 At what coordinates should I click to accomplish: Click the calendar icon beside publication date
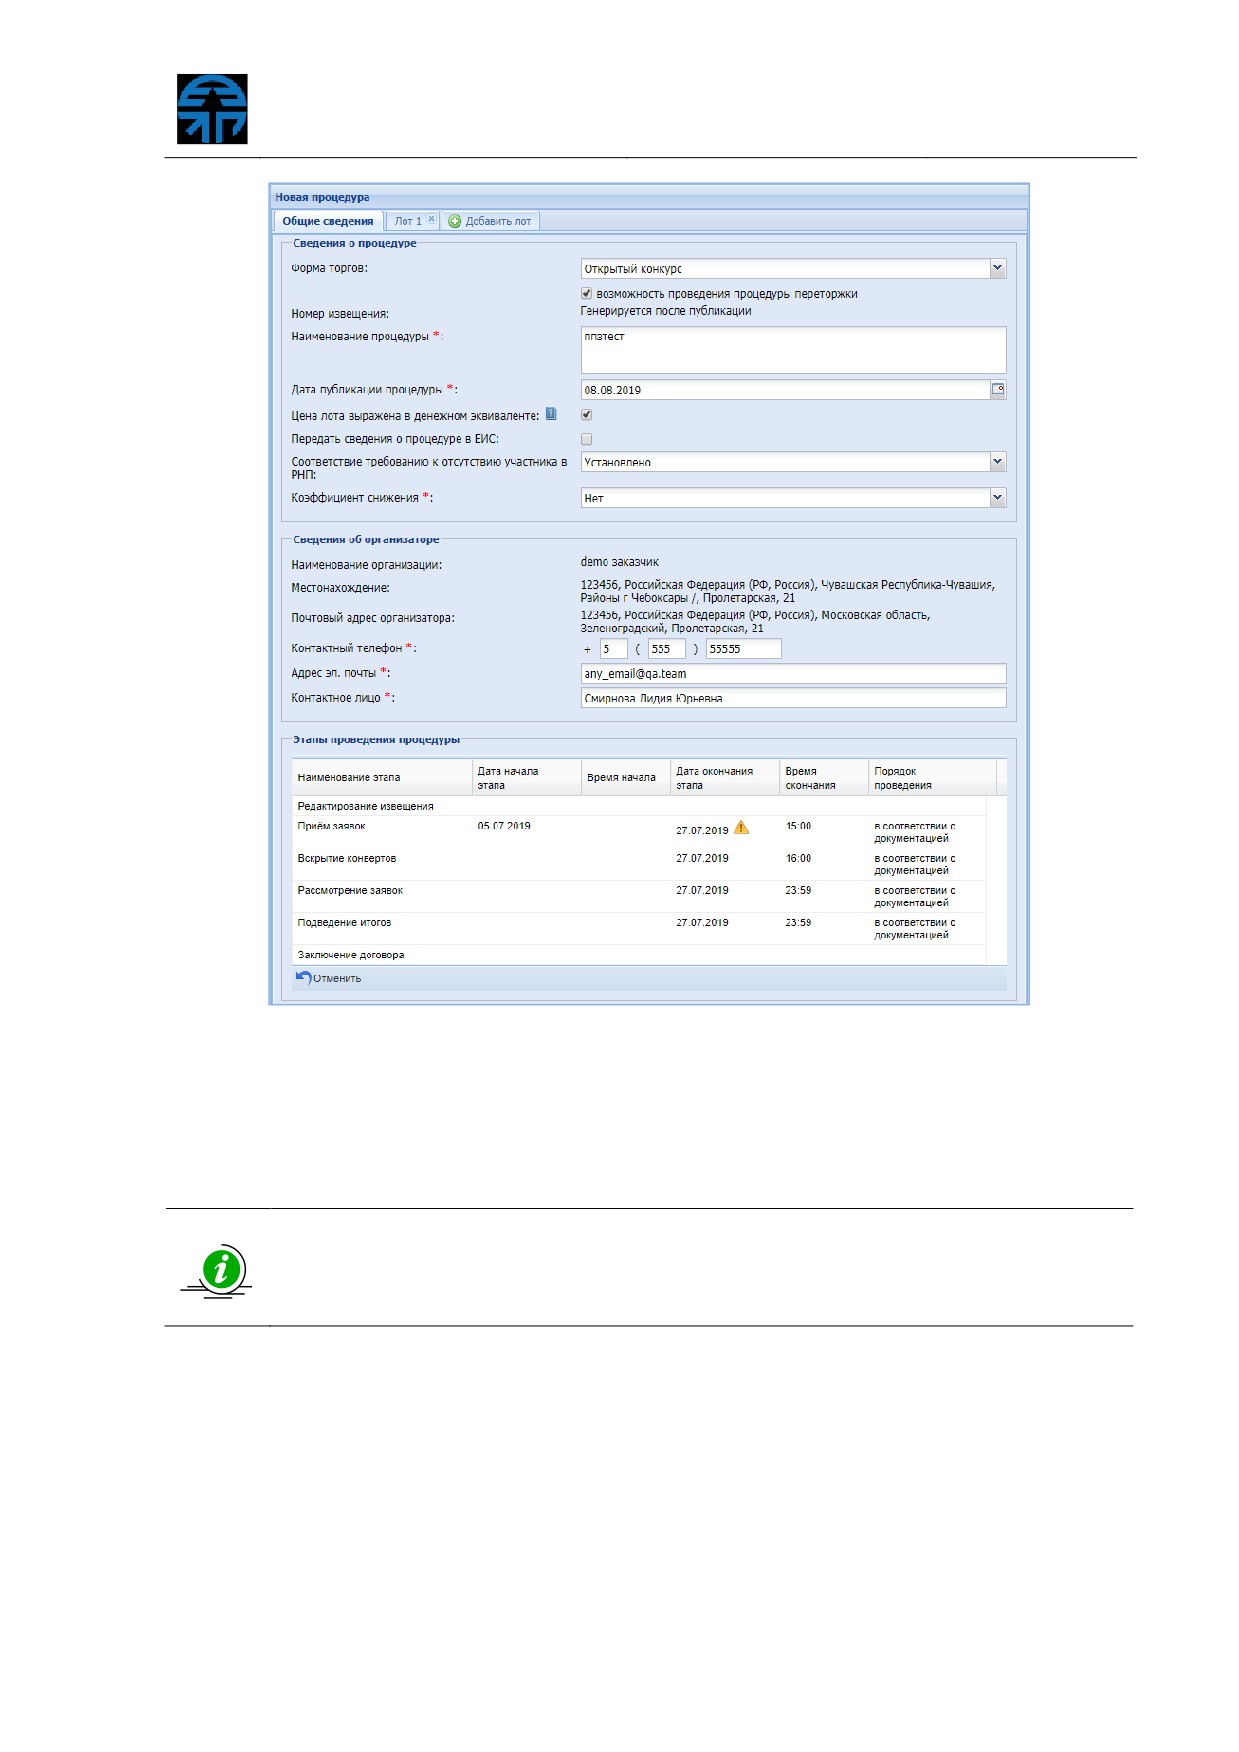(x=997, y=389)
